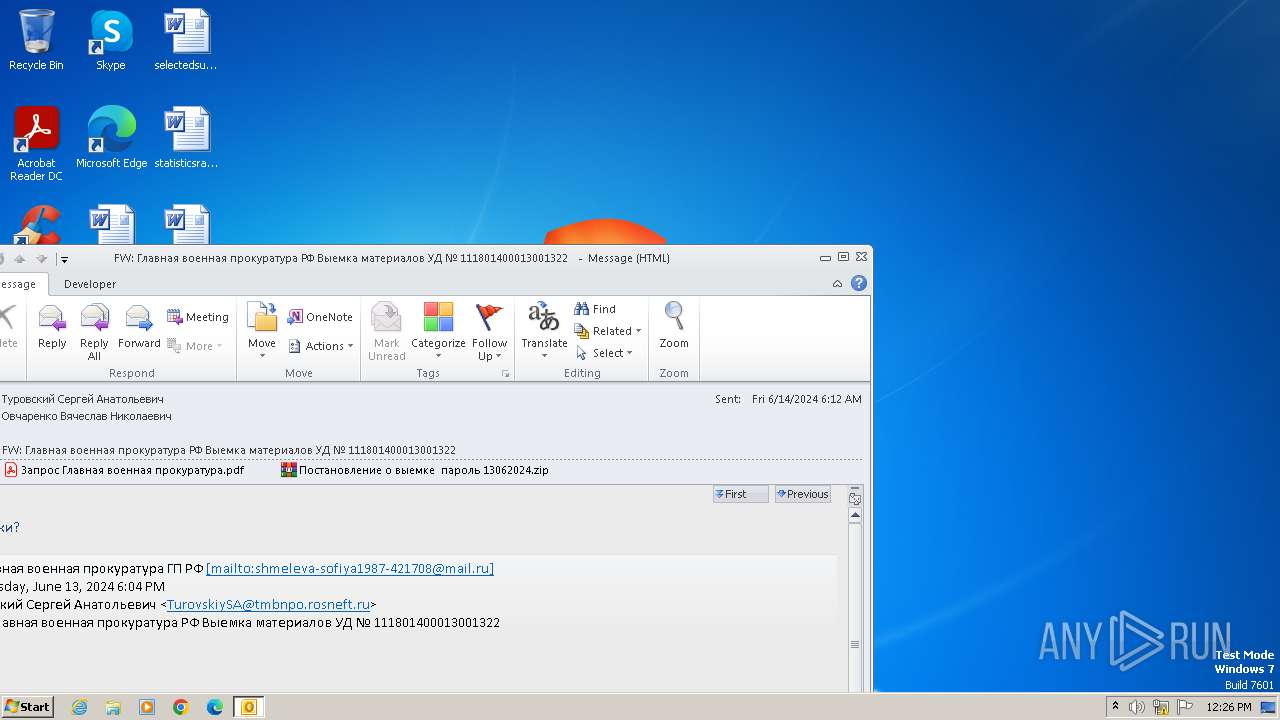Open the Outlook Help question-mark icon

(x=858, y=283)
